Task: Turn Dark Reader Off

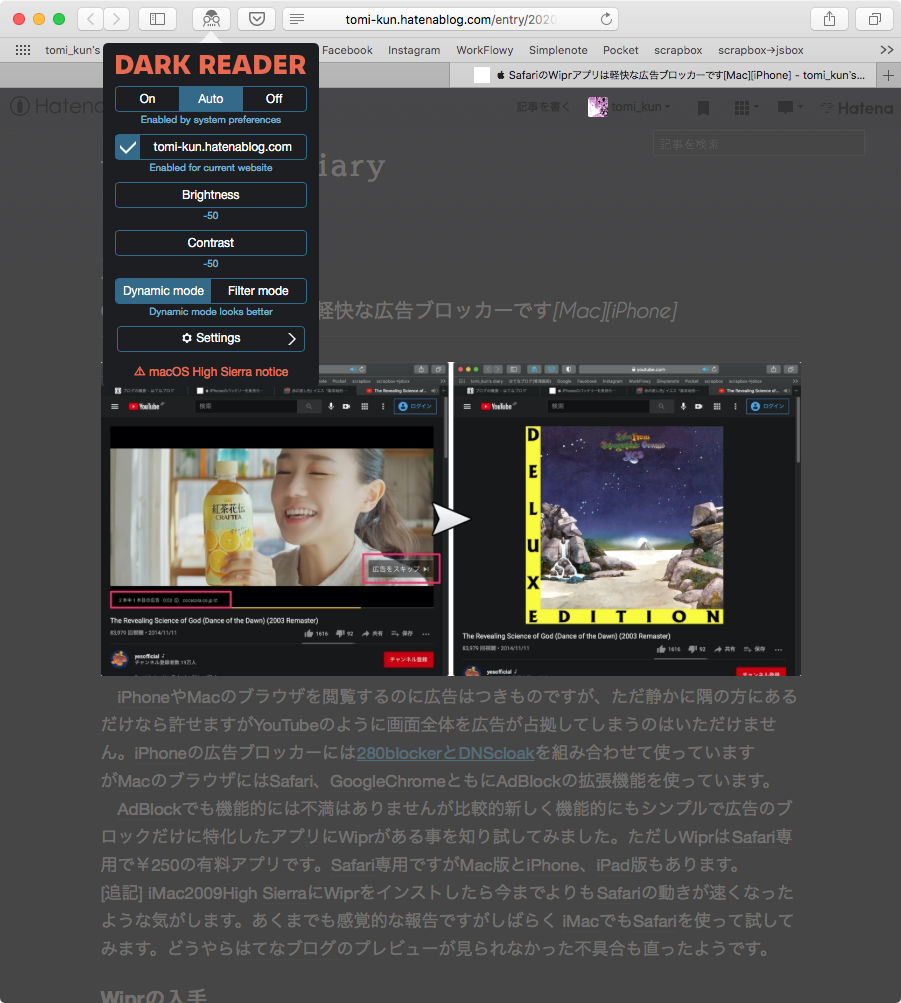Action: tap(274, 99)
